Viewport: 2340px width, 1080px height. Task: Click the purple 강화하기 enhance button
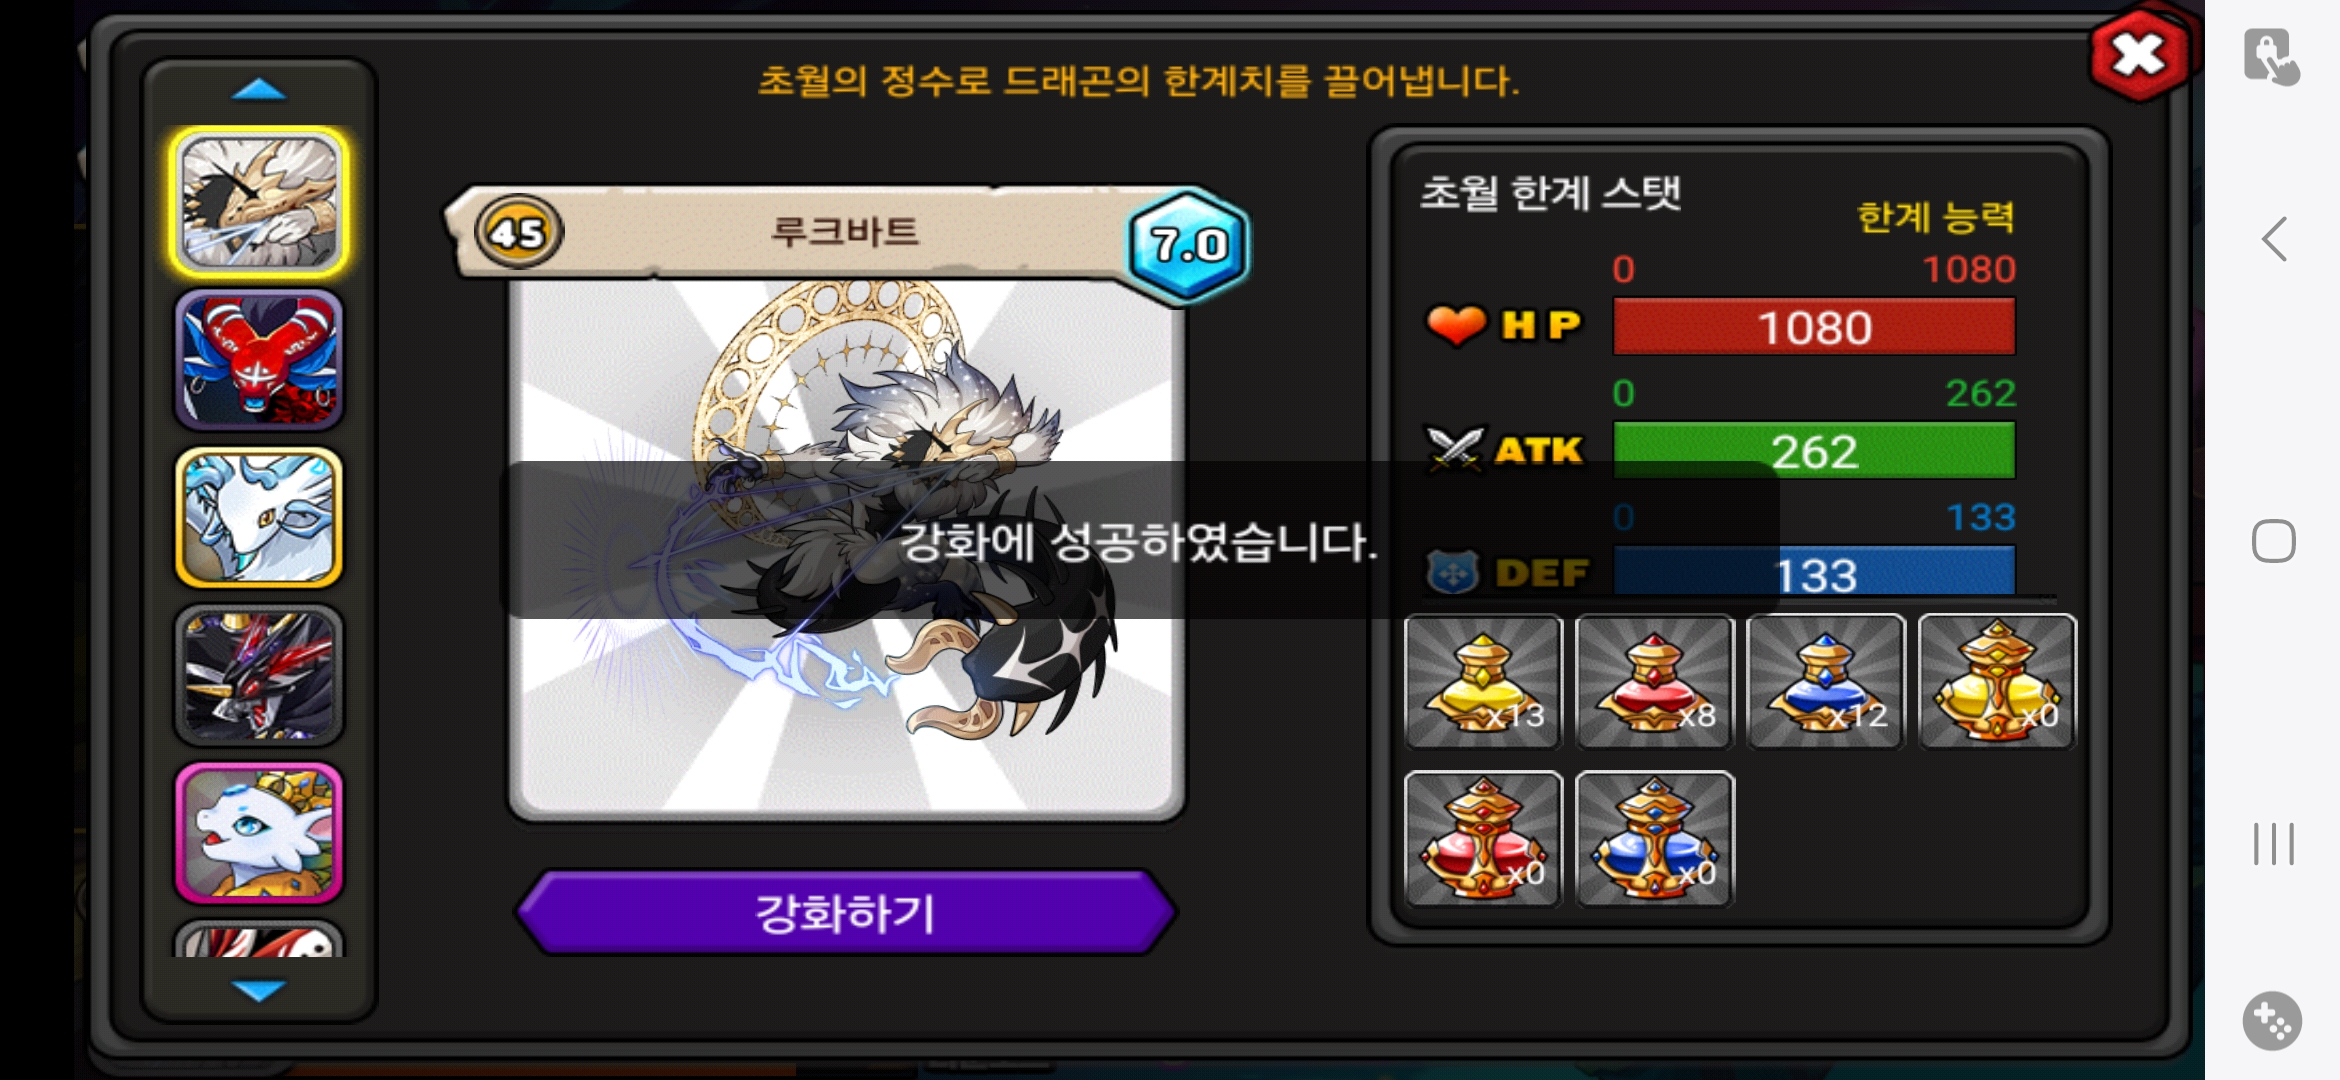[846, 913]
